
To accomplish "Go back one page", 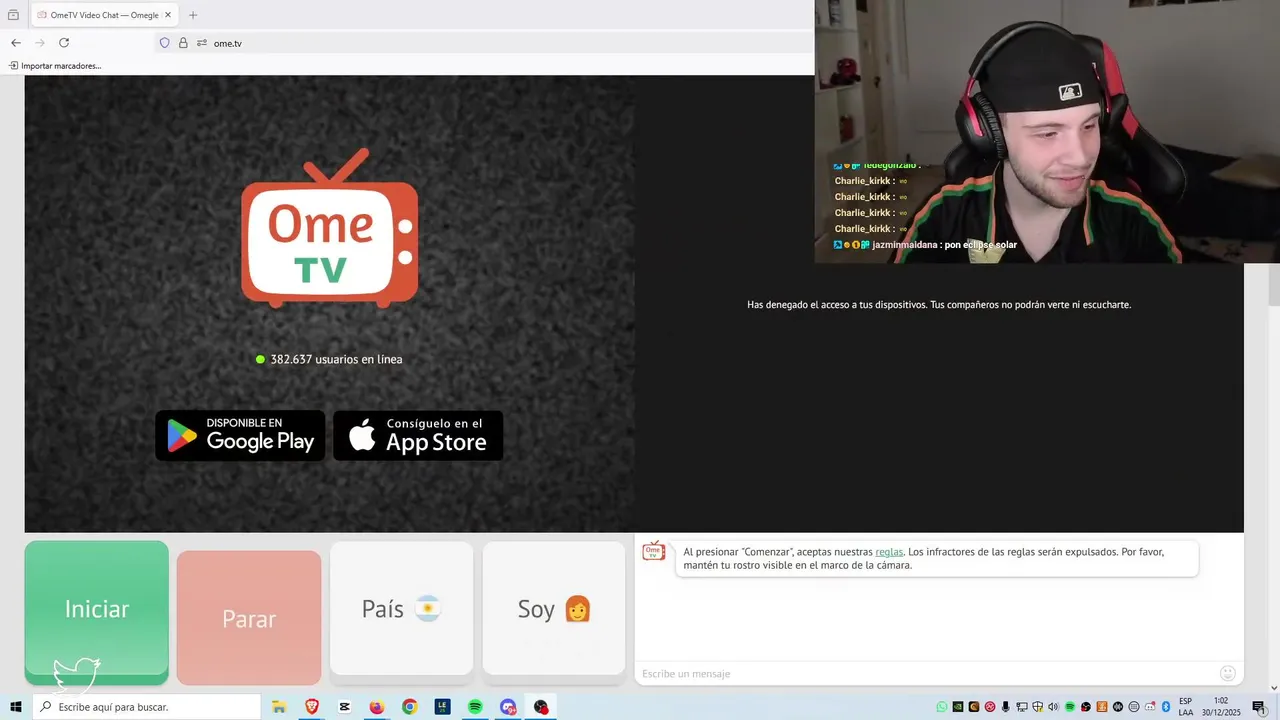I will click(16, 43).
